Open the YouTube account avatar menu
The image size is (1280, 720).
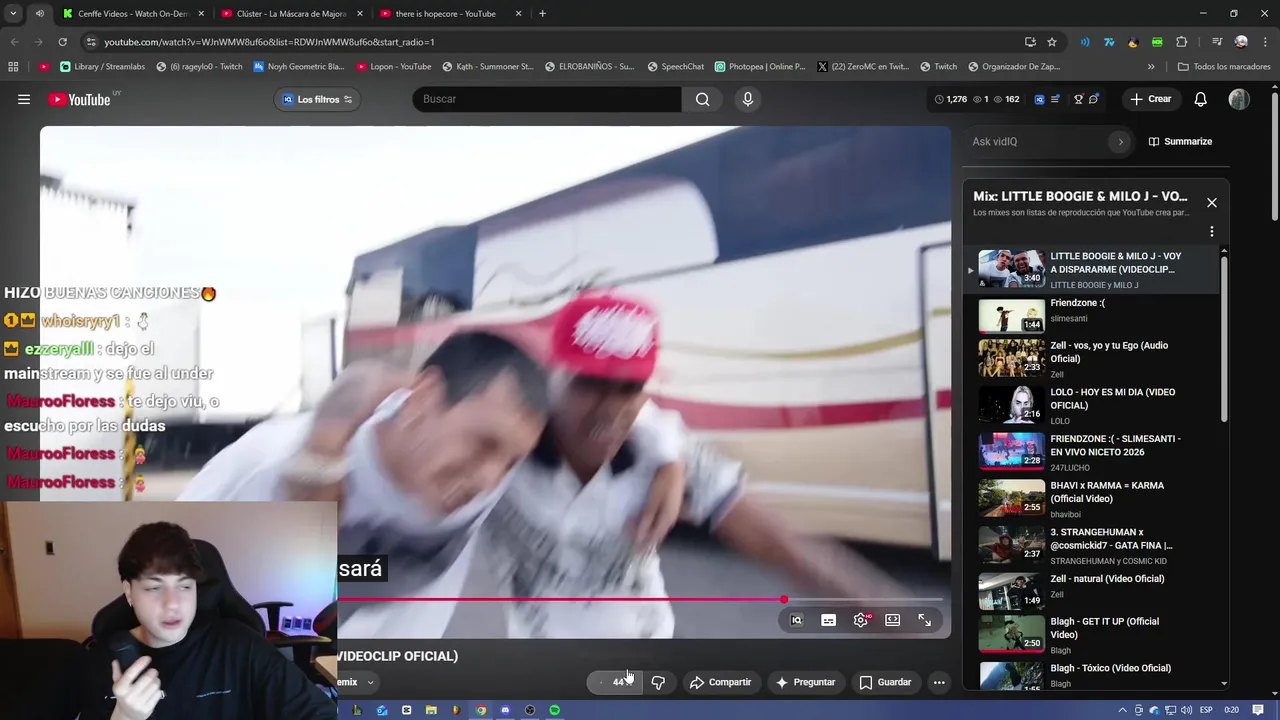point(1239,99)
